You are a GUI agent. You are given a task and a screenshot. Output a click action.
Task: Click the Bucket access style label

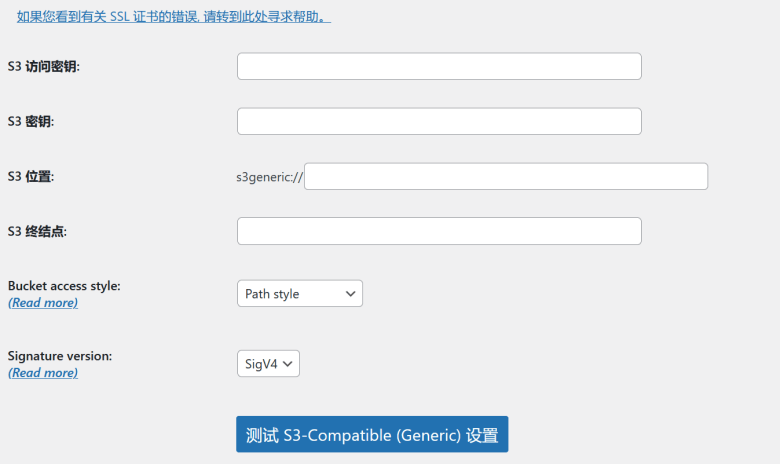click(64, 286)
